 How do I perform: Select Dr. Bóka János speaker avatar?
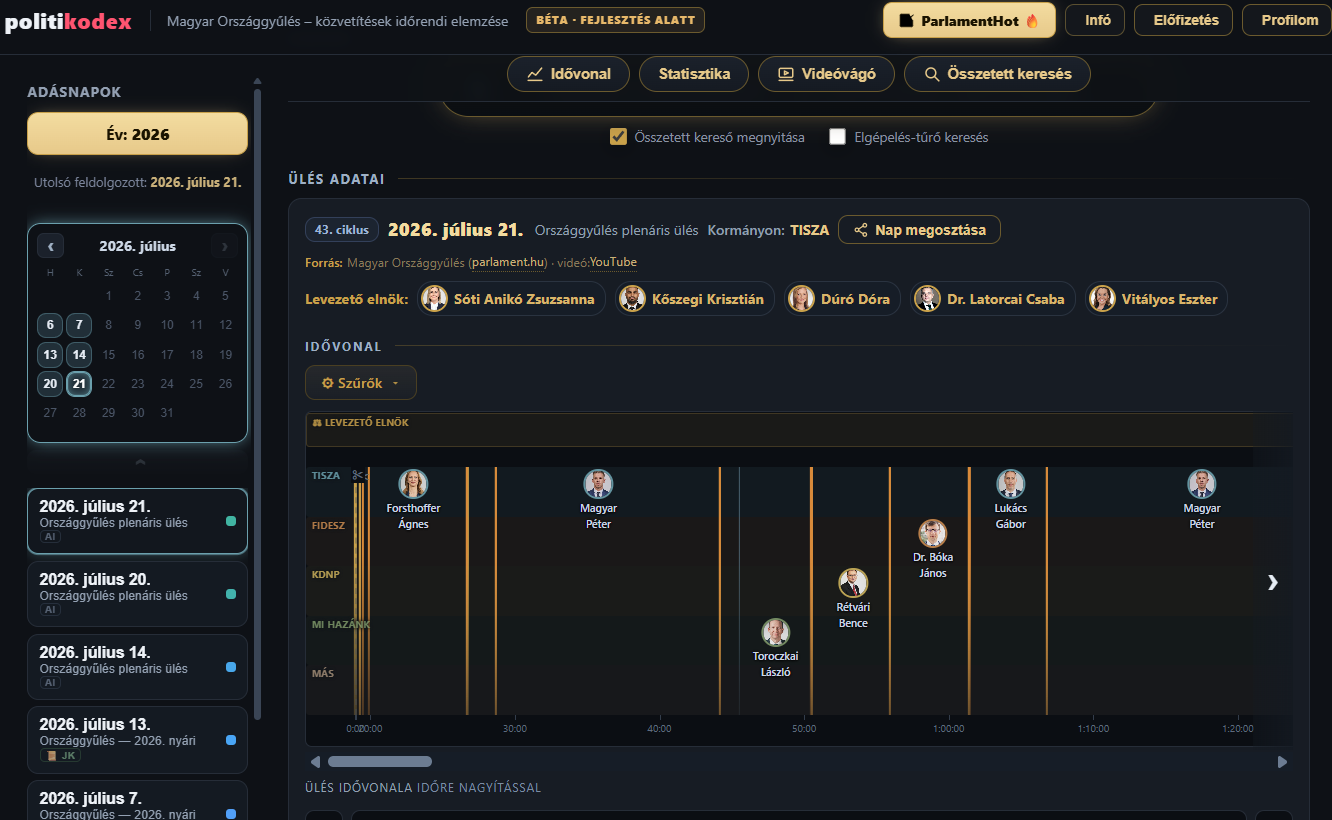point(933,534)
